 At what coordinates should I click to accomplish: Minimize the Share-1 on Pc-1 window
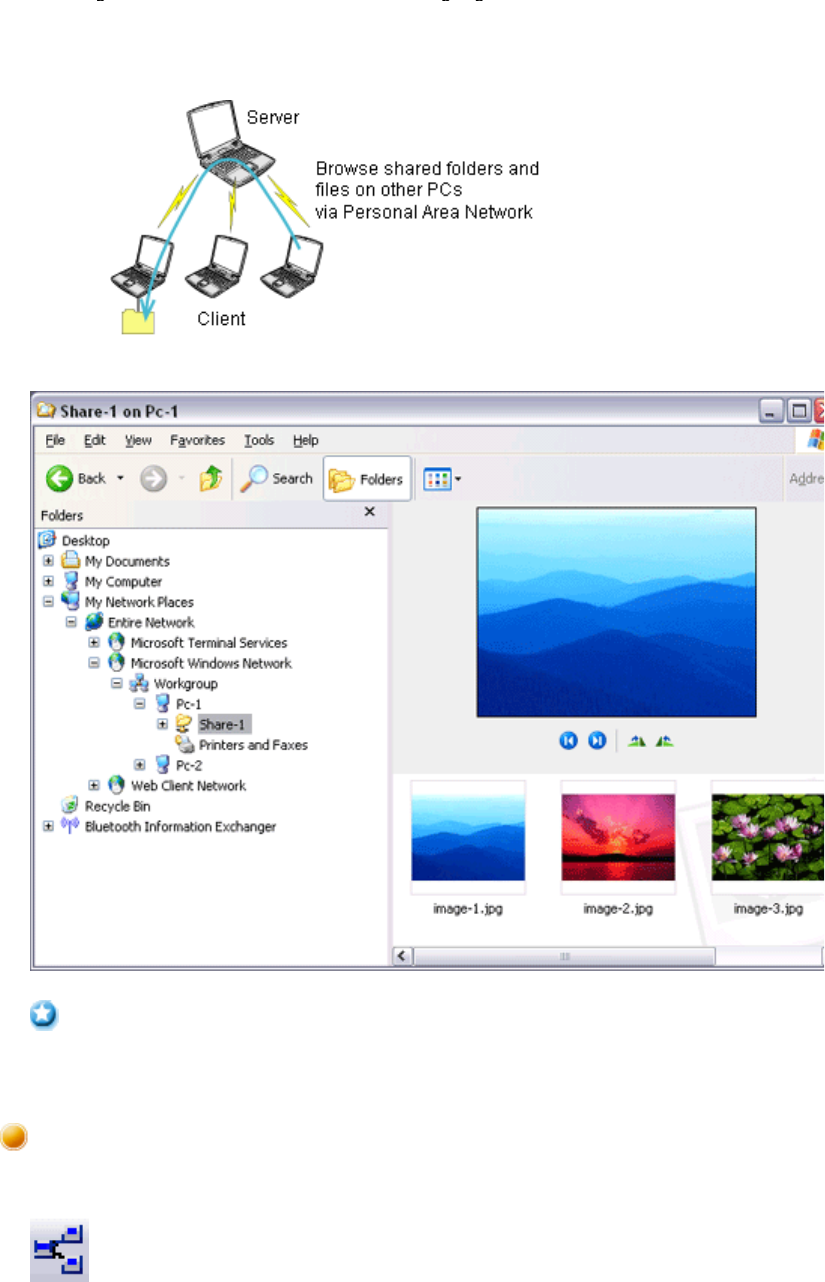(x=772, y=410)
